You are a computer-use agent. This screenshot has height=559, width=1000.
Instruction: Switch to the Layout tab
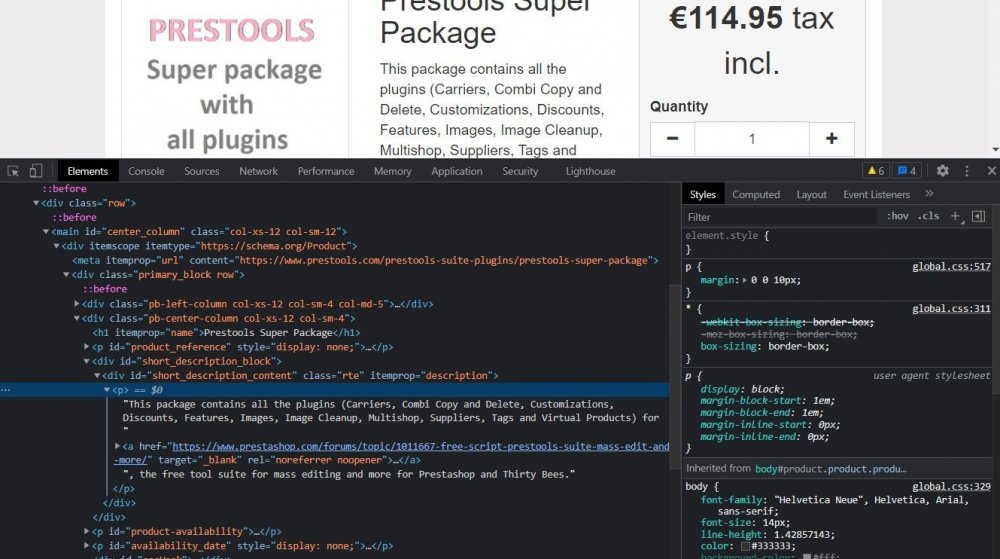[811, 194]
